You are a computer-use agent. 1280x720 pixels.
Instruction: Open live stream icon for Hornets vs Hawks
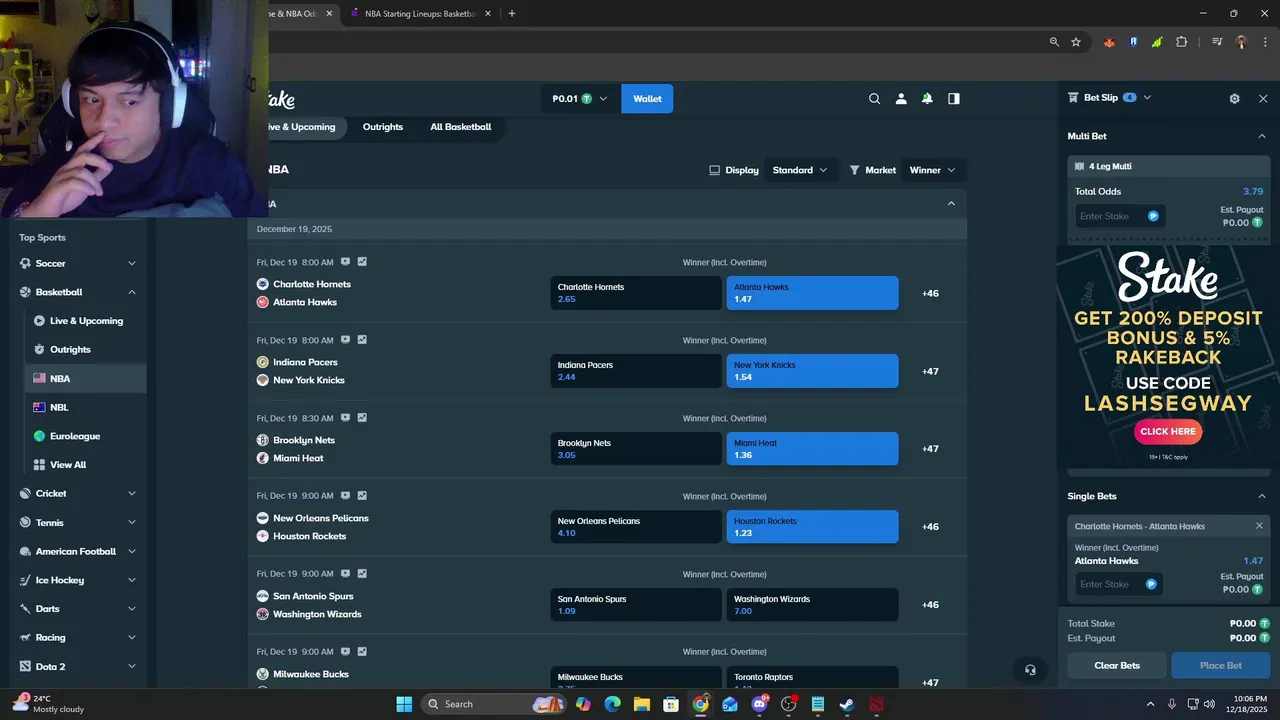click(345, 262)
